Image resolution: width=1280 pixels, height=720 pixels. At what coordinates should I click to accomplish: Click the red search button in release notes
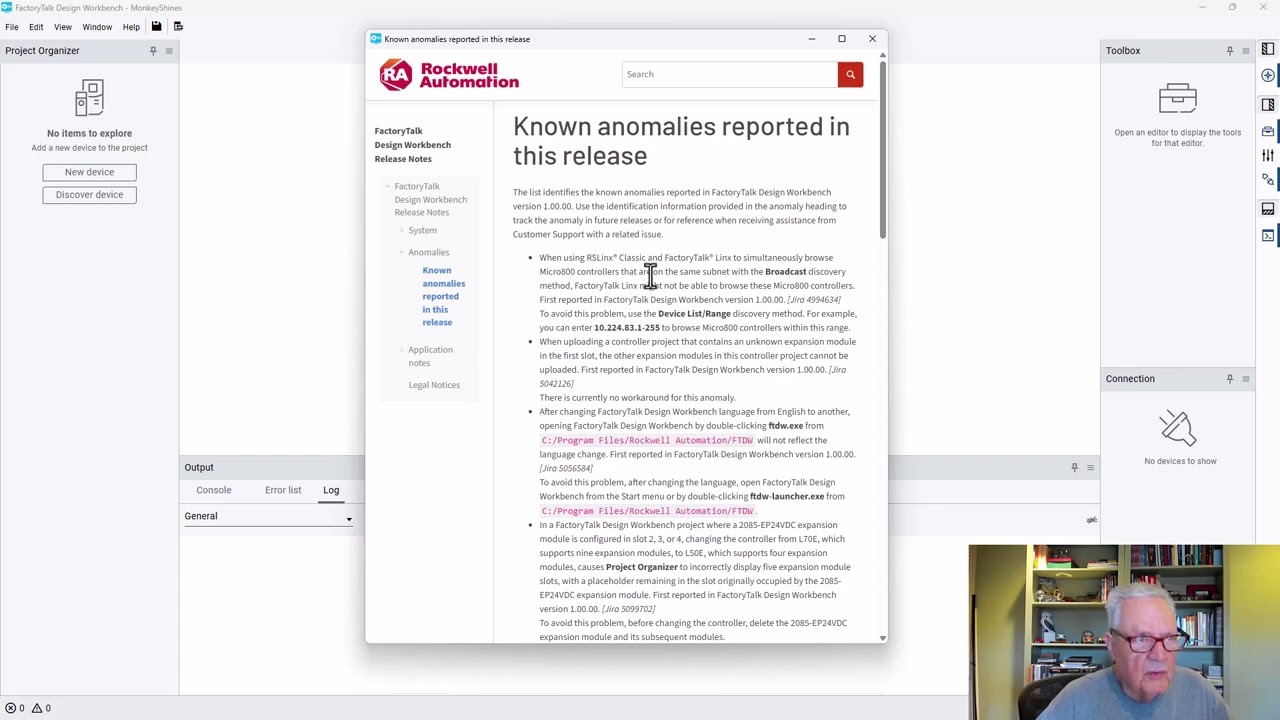click(x=850, y=74)
